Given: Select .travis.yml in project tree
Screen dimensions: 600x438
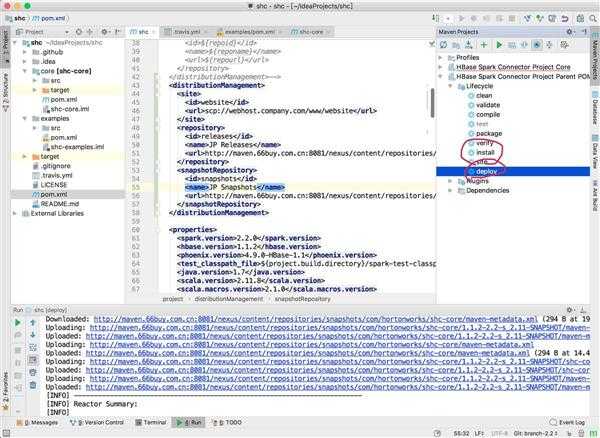Looking at the screenshot, I should 52,176.
